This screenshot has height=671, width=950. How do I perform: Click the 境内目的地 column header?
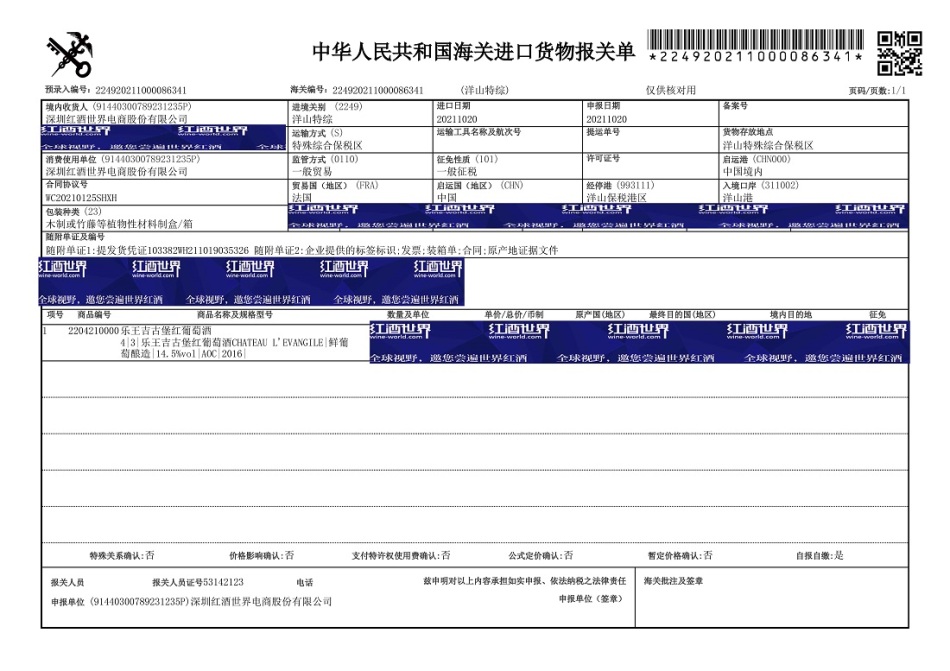tap(791, 315)
